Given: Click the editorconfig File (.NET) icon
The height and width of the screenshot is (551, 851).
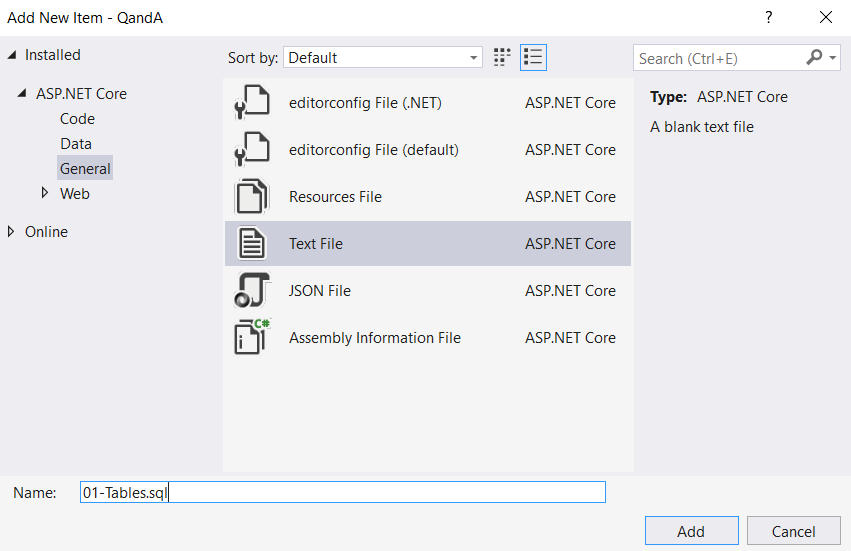Looking at the screenshot, I should 252,103.
